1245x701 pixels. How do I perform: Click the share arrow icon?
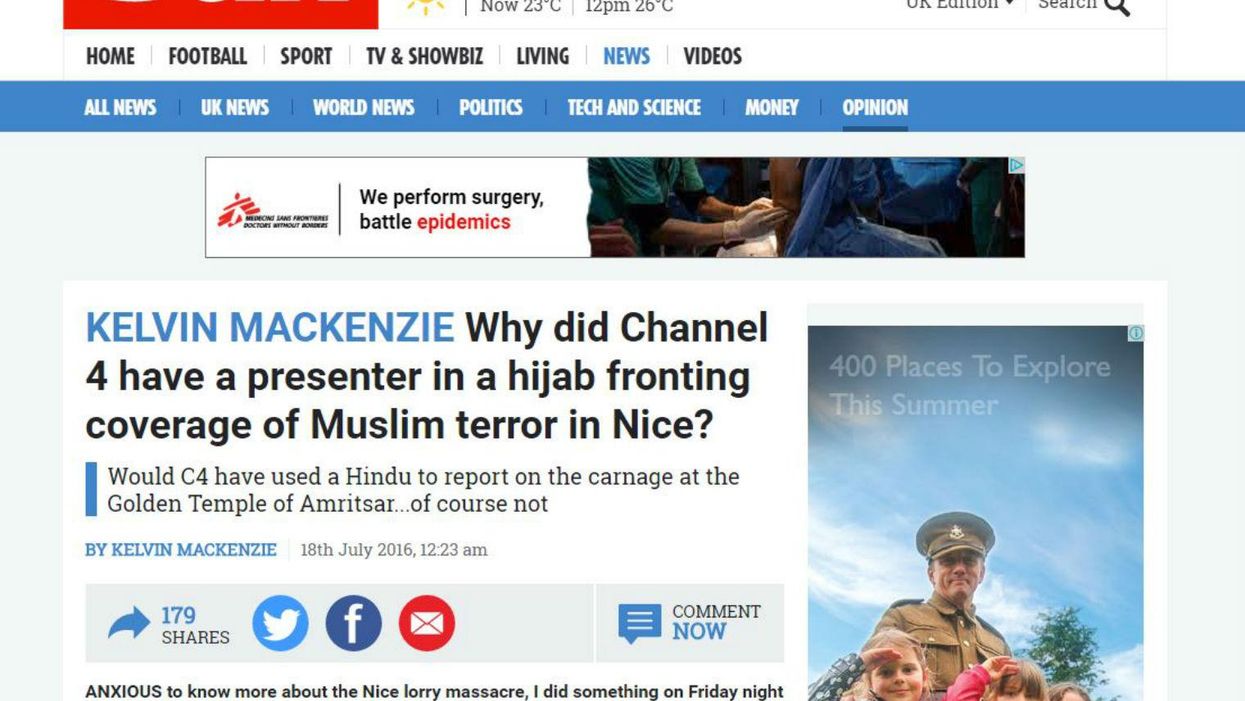(129, 624)
